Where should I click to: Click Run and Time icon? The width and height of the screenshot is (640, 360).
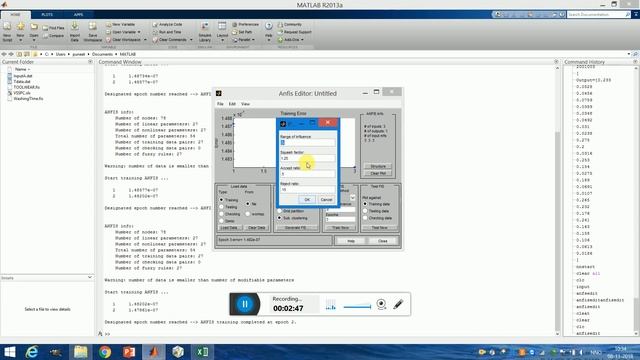[155, 32]
